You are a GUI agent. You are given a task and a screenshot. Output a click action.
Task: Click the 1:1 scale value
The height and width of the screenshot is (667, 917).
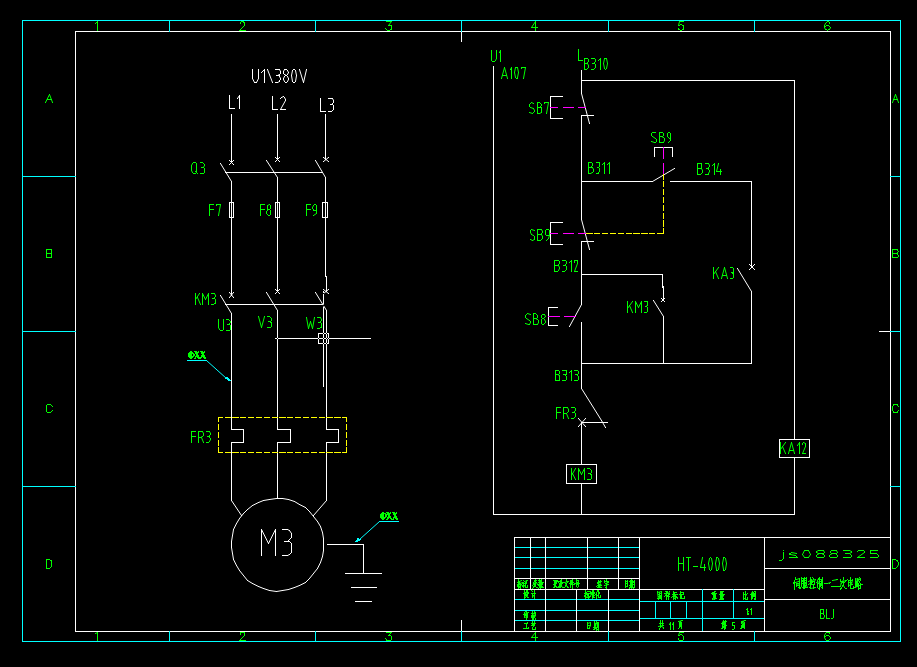coord(749,611)
